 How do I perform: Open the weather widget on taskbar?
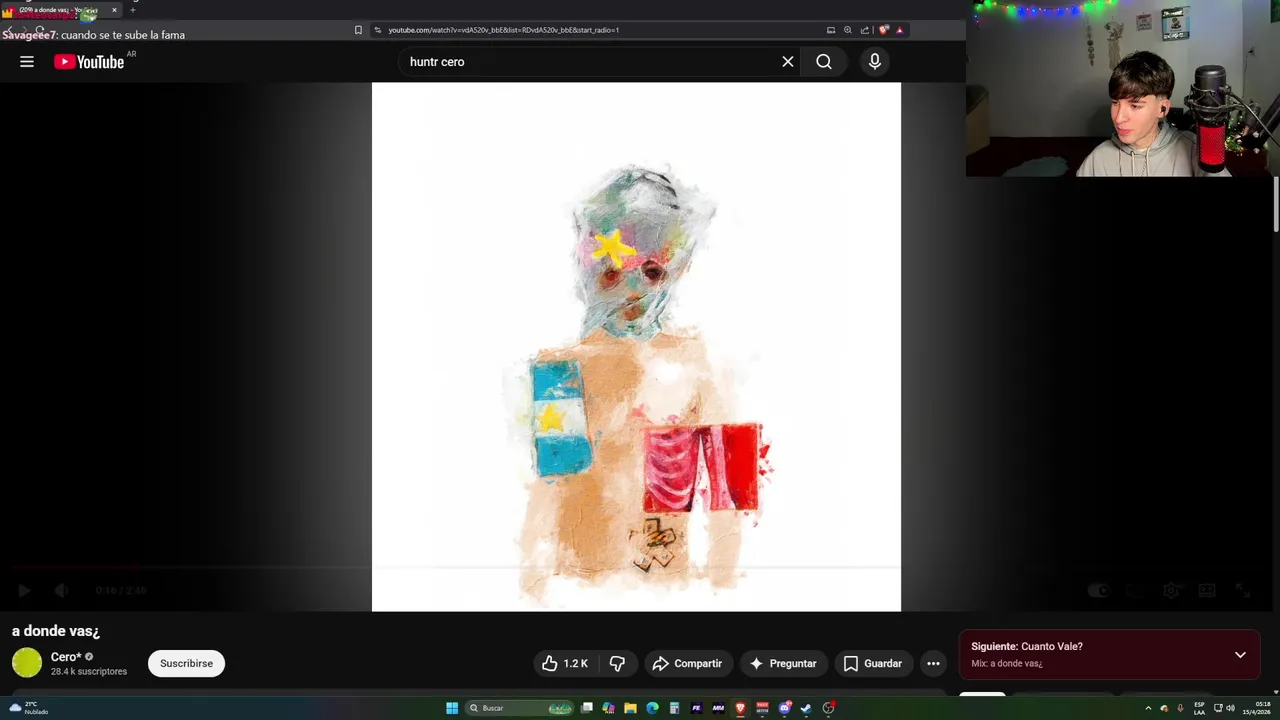(28, 708)
